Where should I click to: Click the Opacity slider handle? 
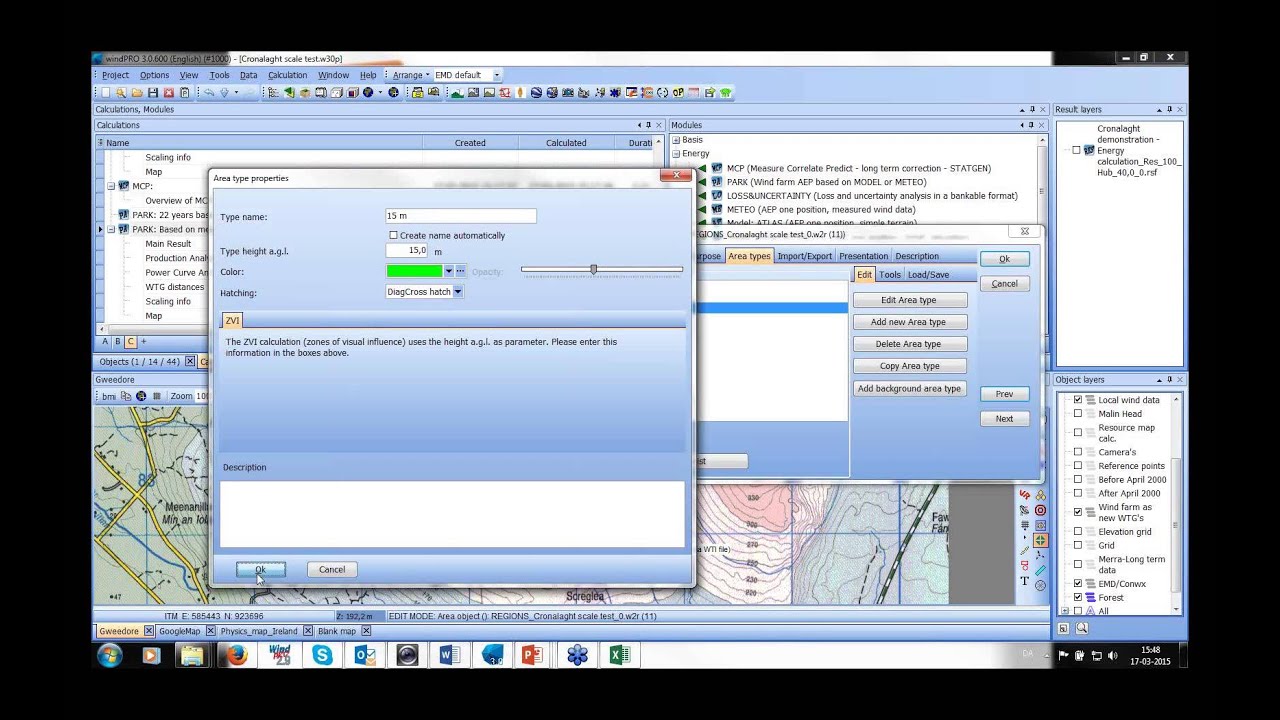point(594,269)
